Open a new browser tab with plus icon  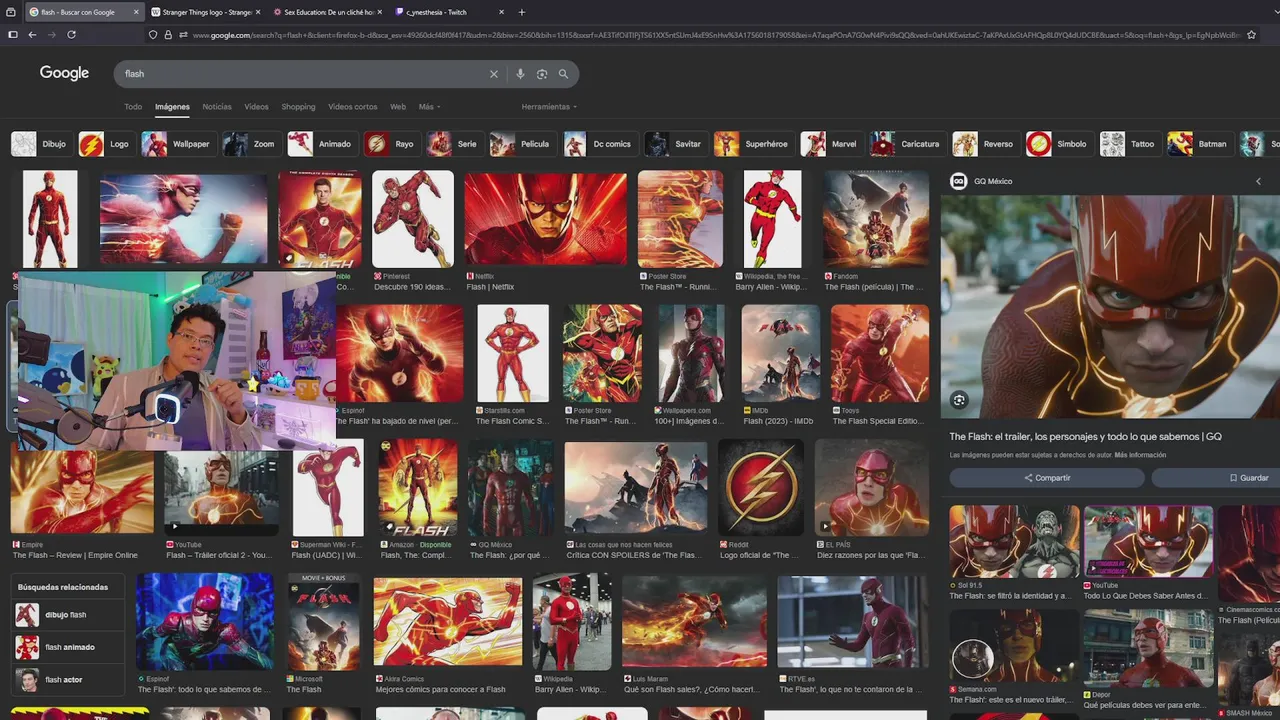pyautogui.click(x=521, y=12)
